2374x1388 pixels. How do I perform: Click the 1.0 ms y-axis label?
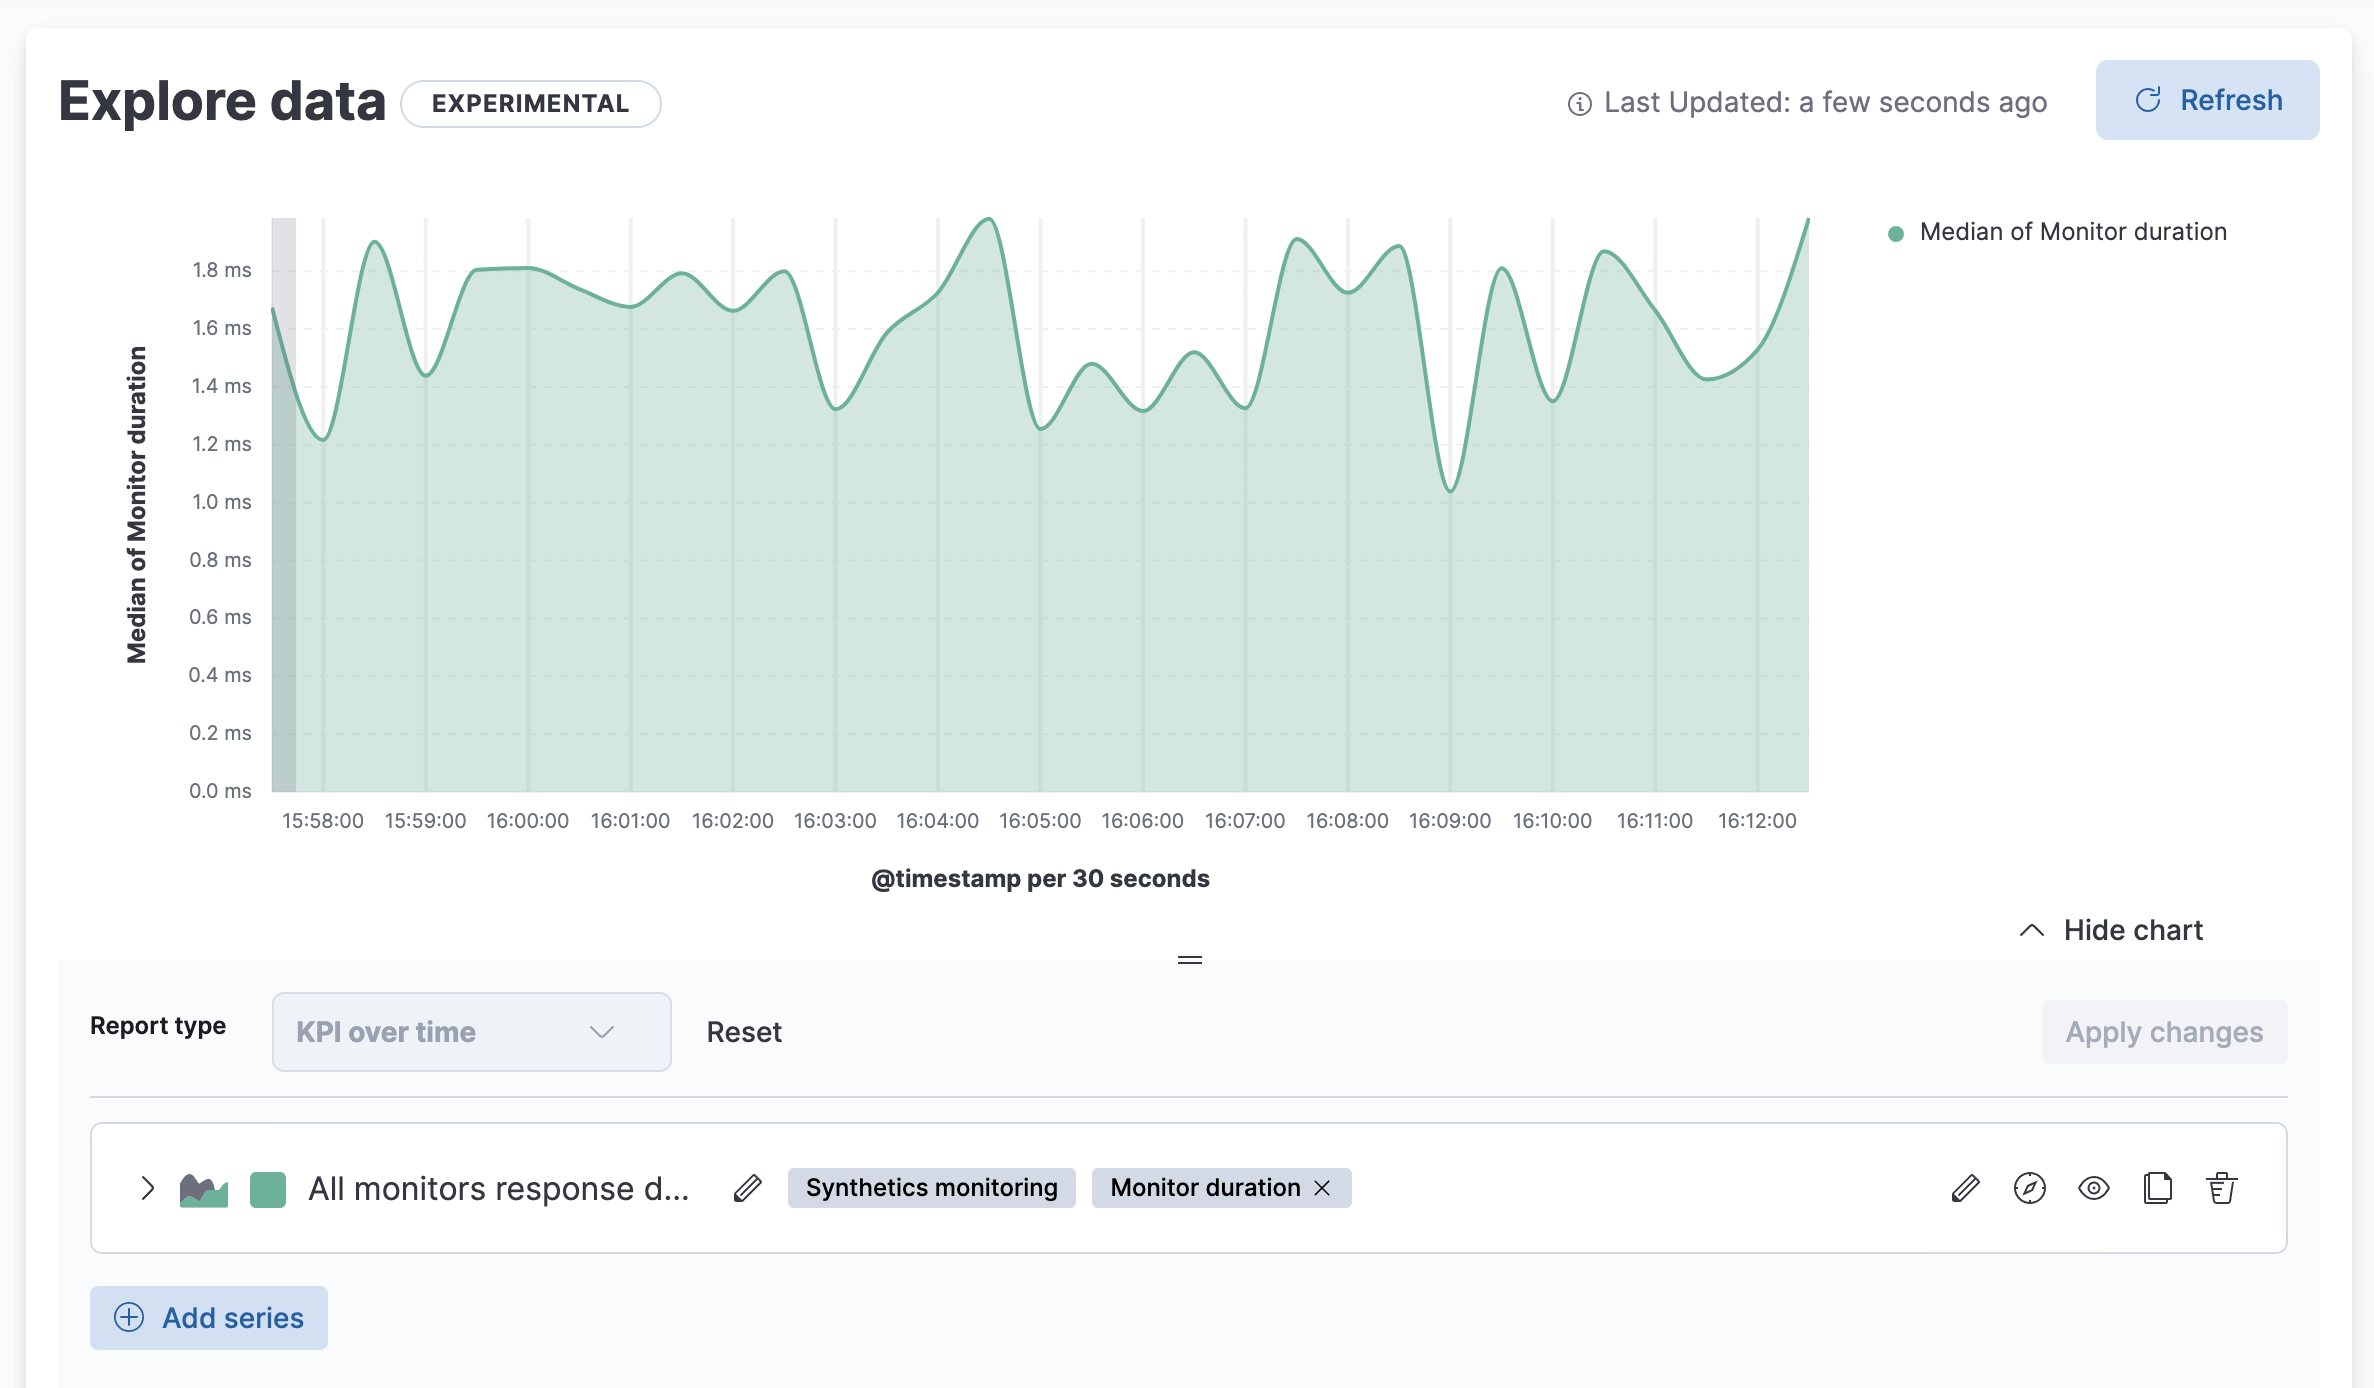221,502
